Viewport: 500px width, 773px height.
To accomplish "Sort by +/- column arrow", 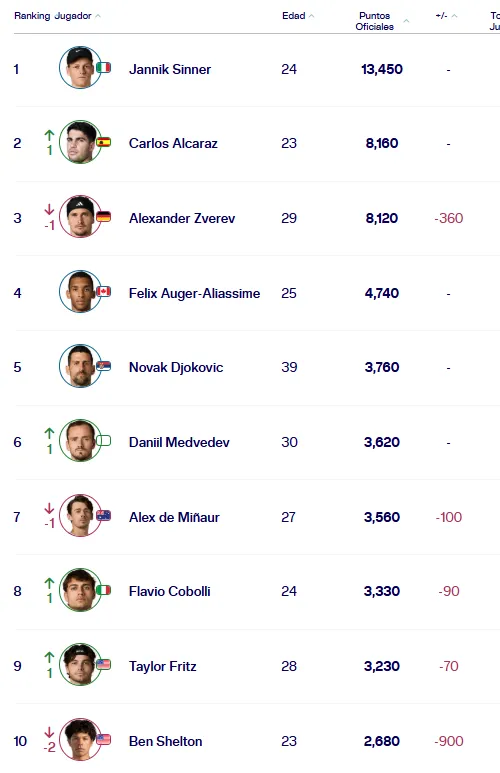I will (x=454, y=16).
